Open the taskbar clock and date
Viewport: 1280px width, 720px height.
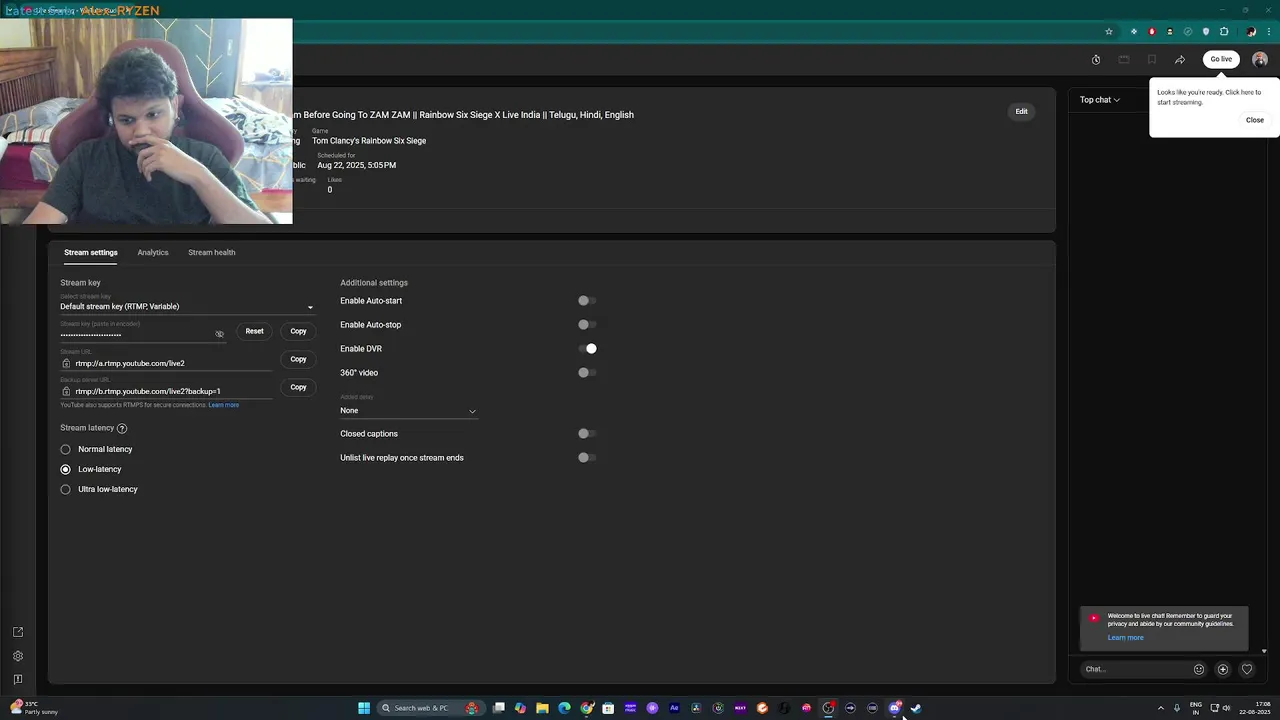click(1255, 708)
